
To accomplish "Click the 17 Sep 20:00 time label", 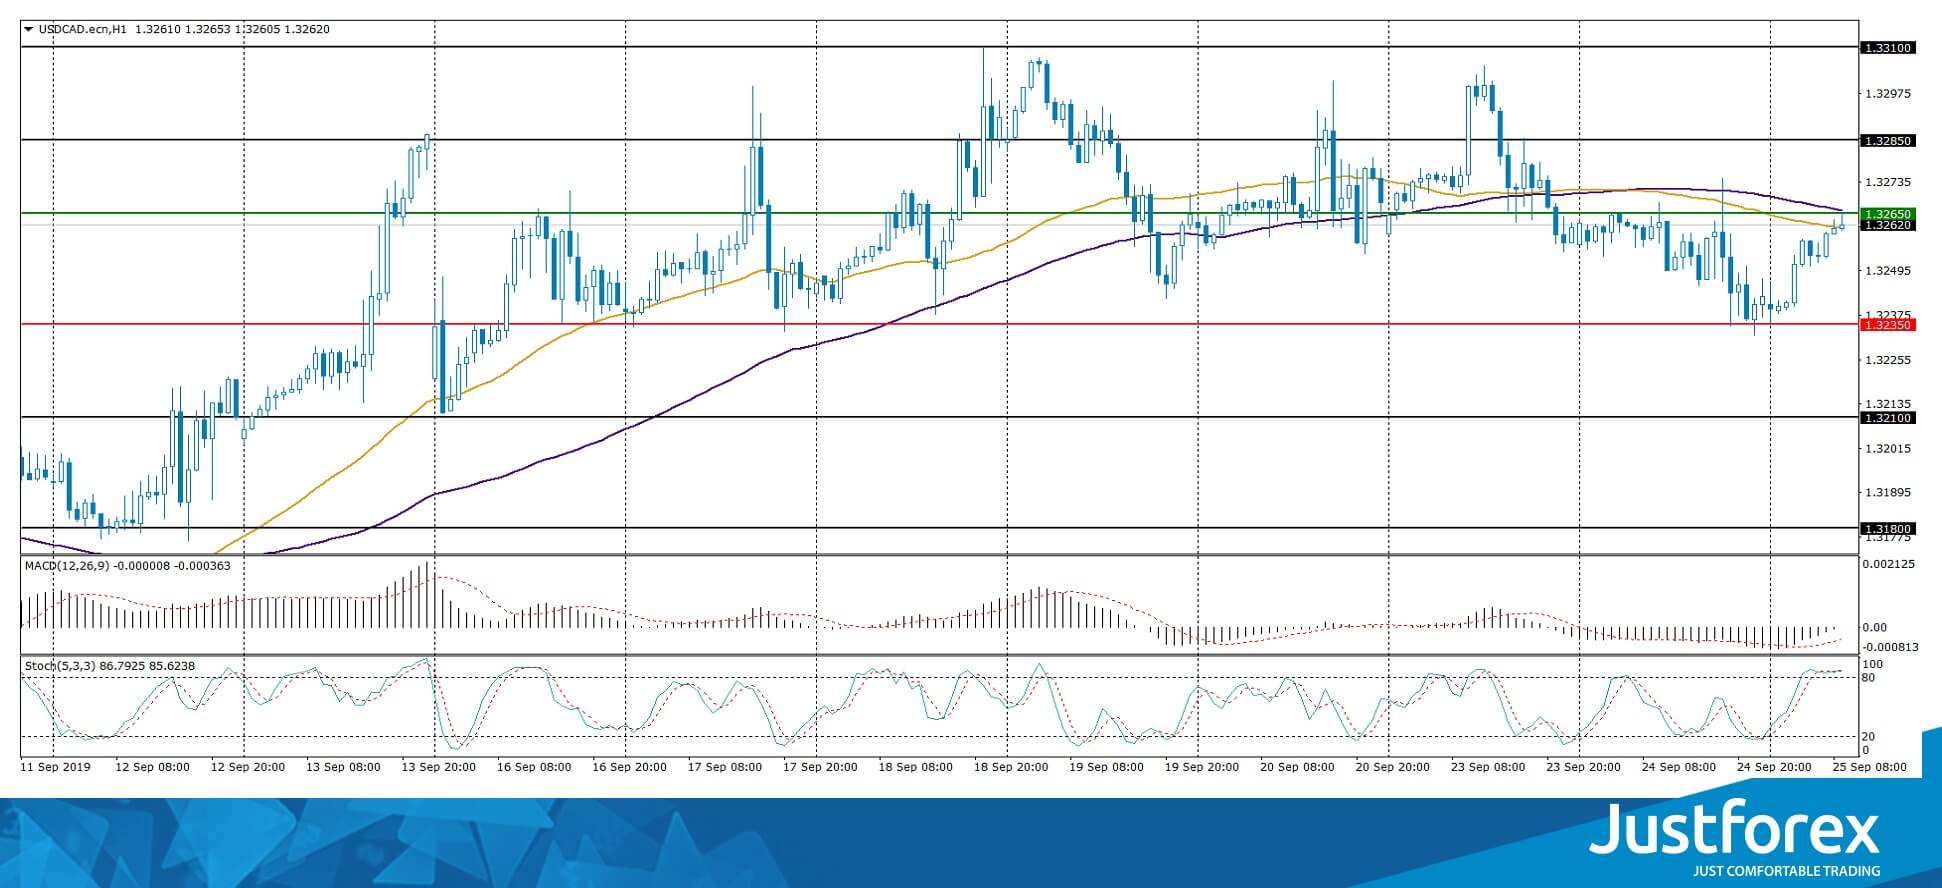I will [x=821, y=767].
